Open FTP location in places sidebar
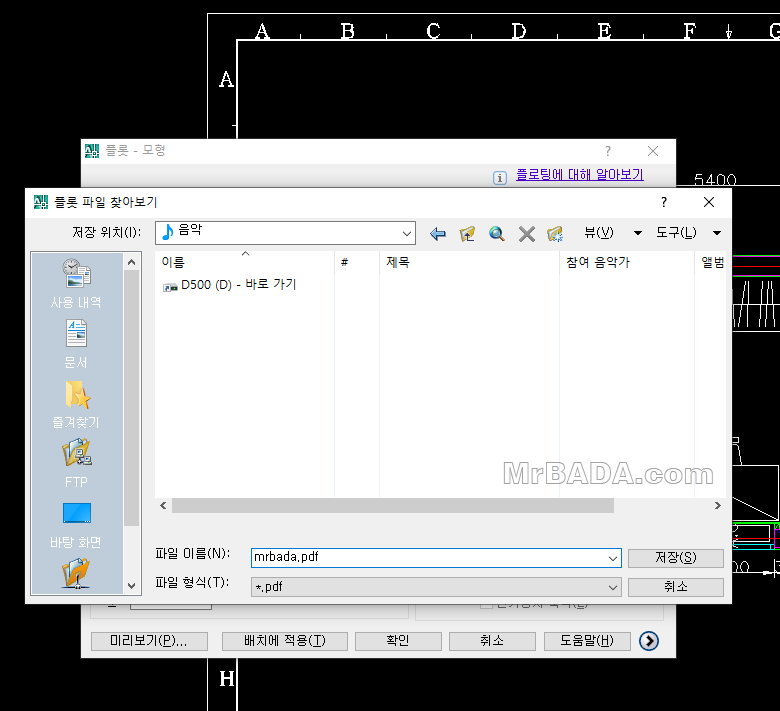This screenshot has width=780, height=711. coord(76,463)
